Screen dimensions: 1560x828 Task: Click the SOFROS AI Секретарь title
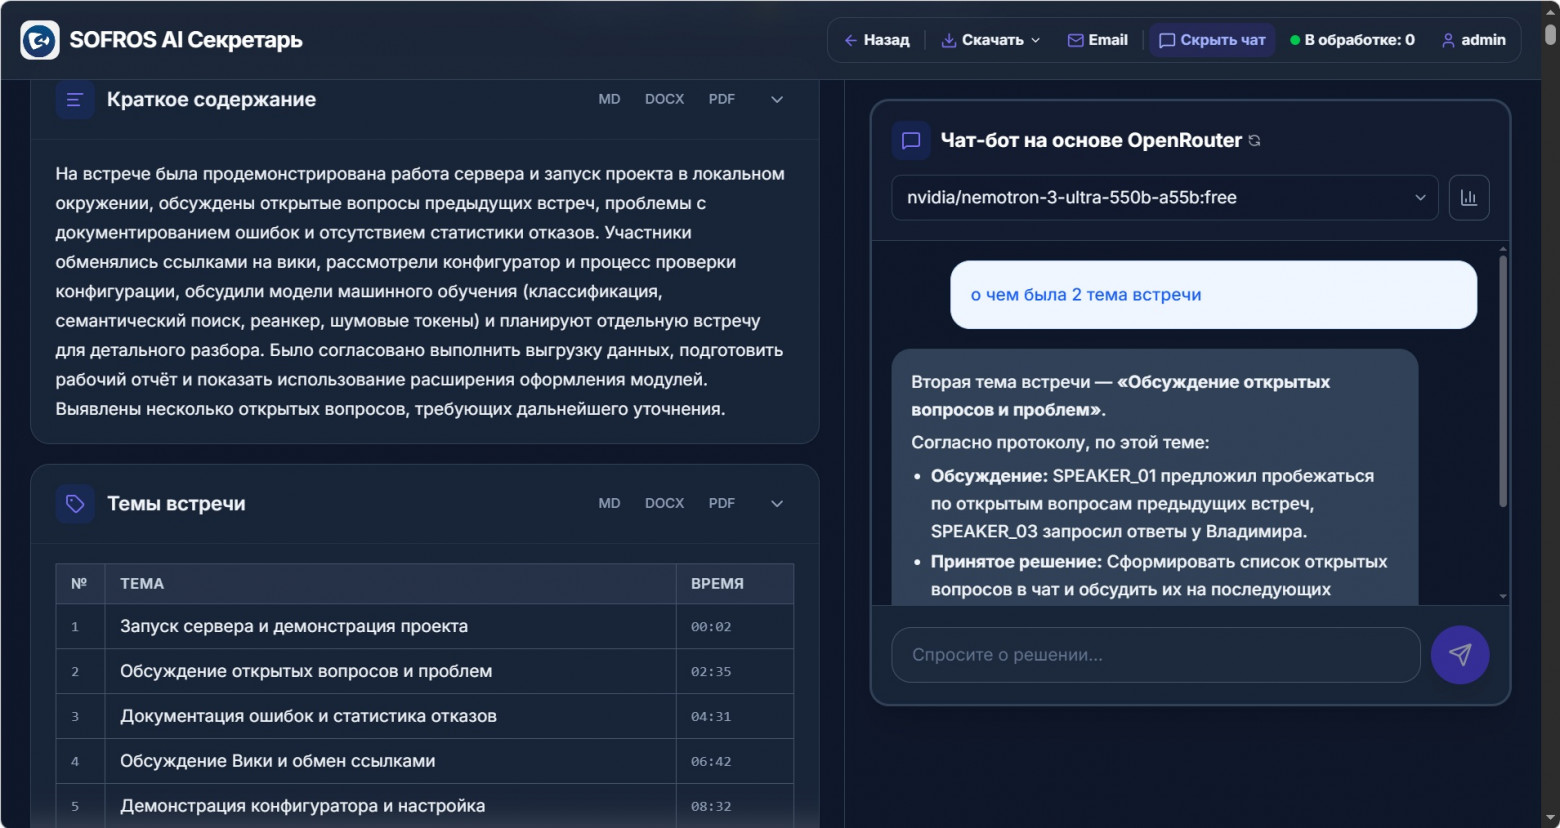tap(186, 40)
